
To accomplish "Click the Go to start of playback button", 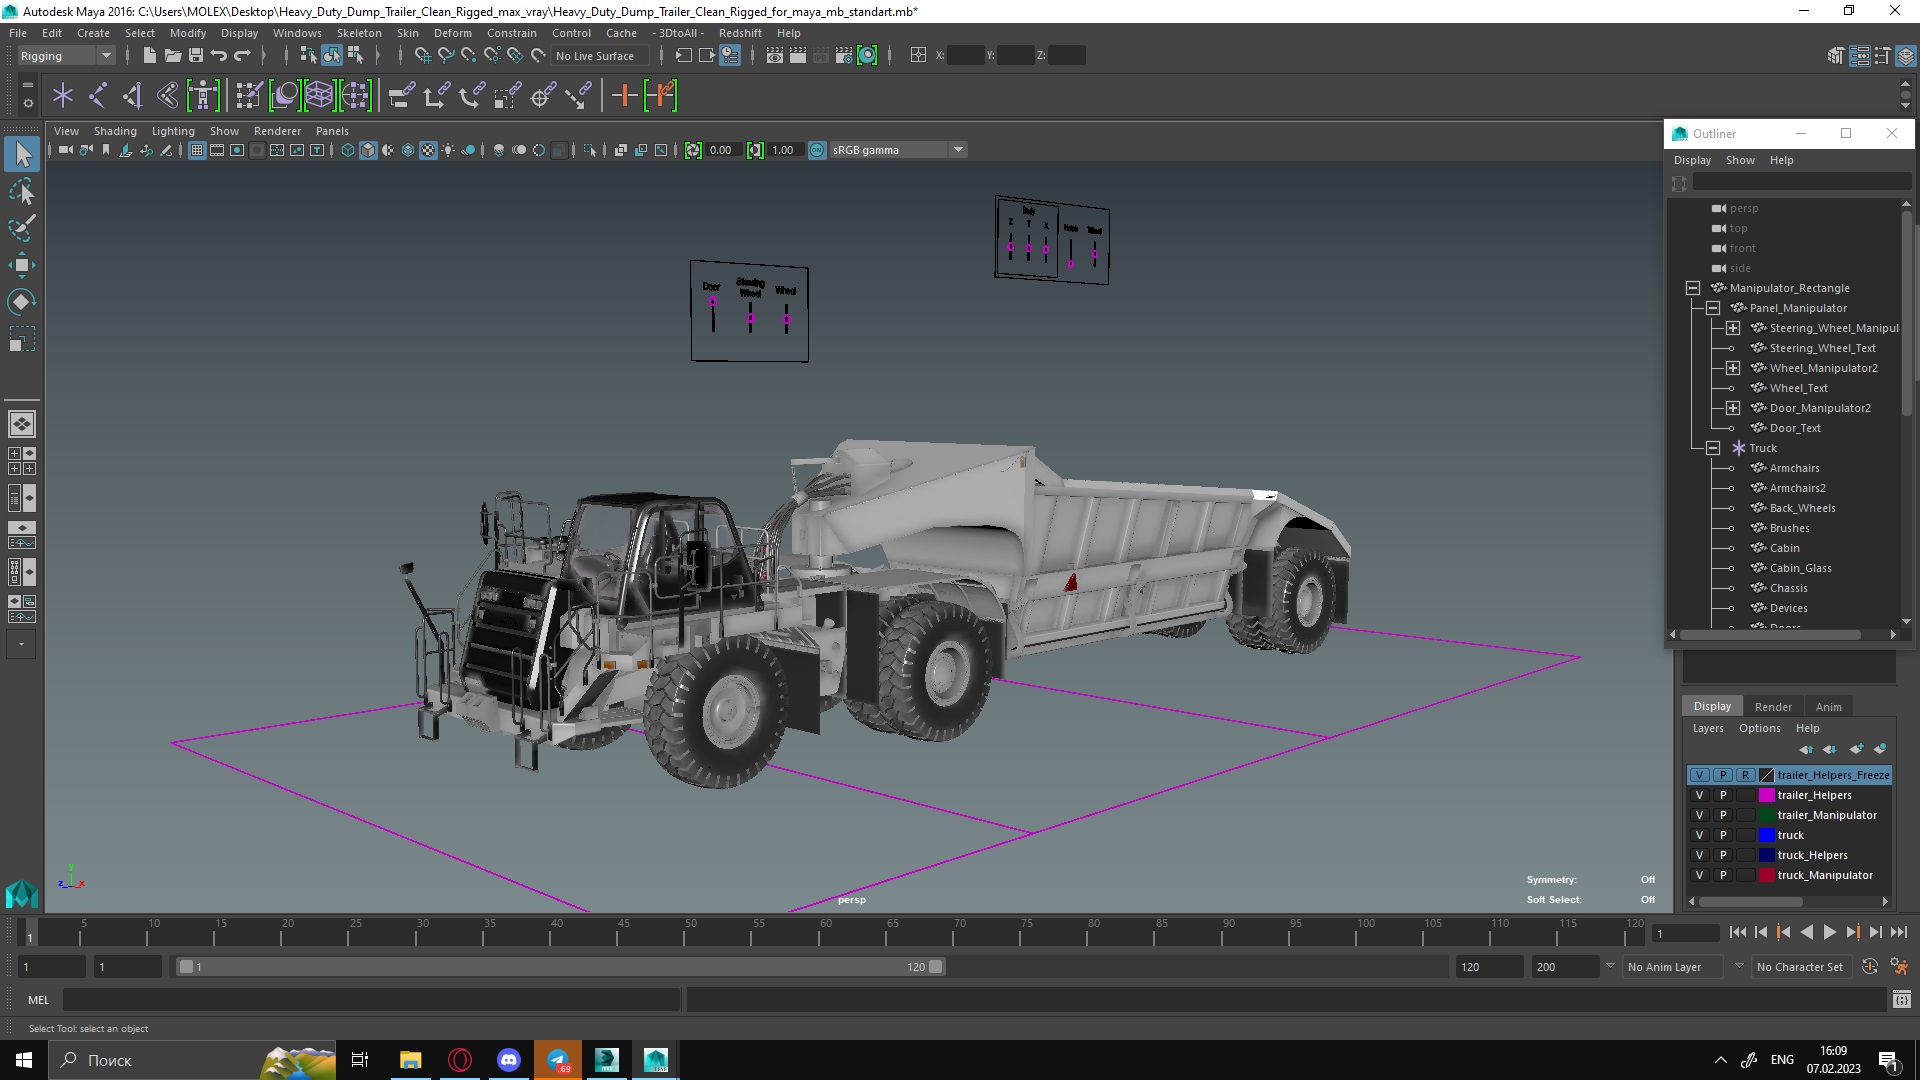I will tap(1737, 932).
